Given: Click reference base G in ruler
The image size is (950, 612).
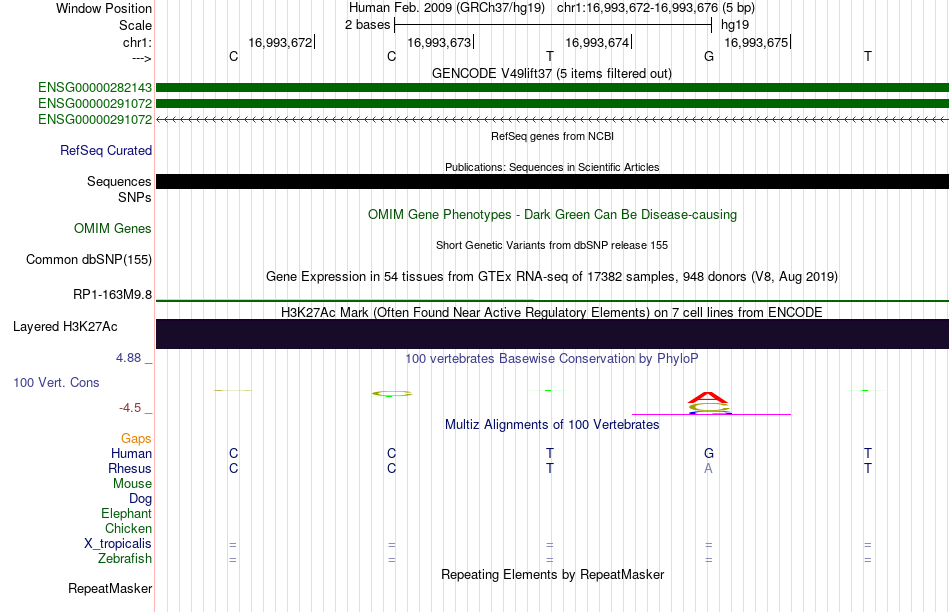Looking at the screenshot, I should coord(709,56).
